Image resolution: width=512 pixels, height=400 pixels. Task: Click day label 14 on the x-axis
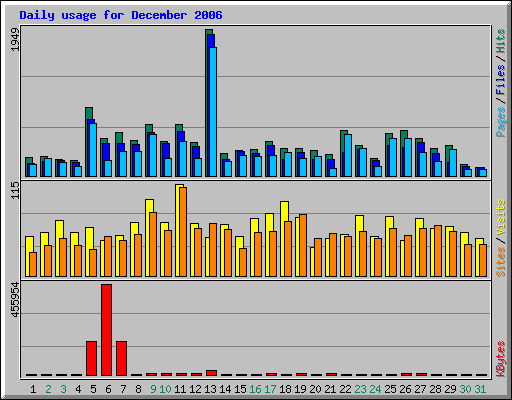tap(225, 389)
